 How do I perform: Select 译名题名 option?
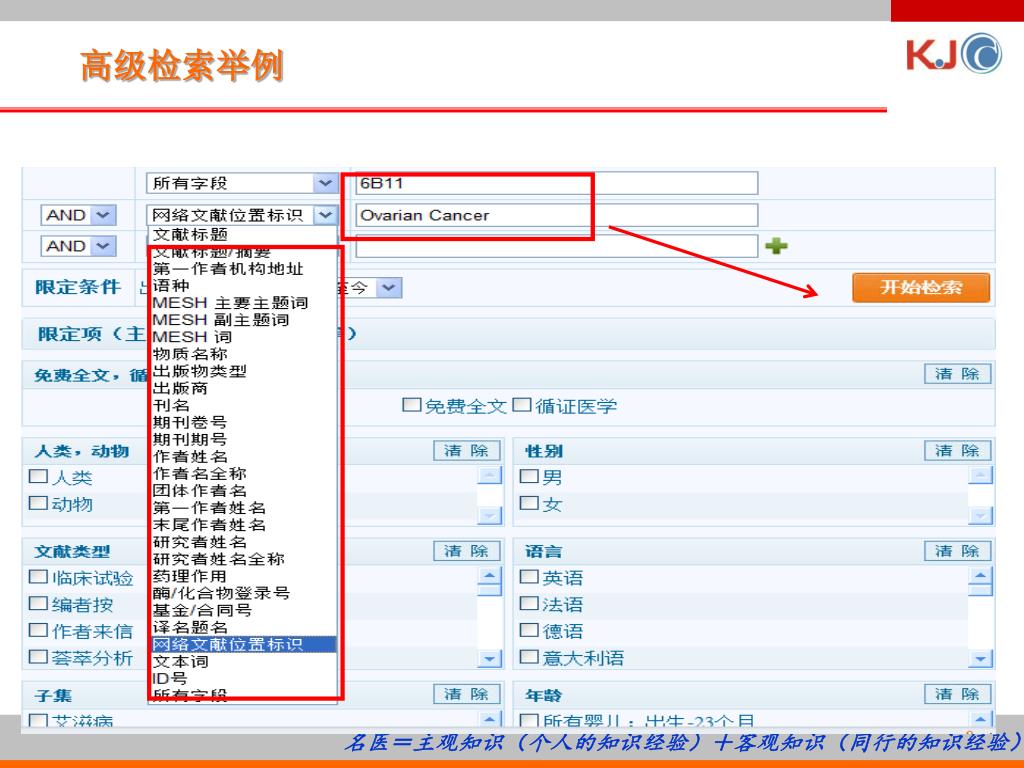(x=190, y=627)
